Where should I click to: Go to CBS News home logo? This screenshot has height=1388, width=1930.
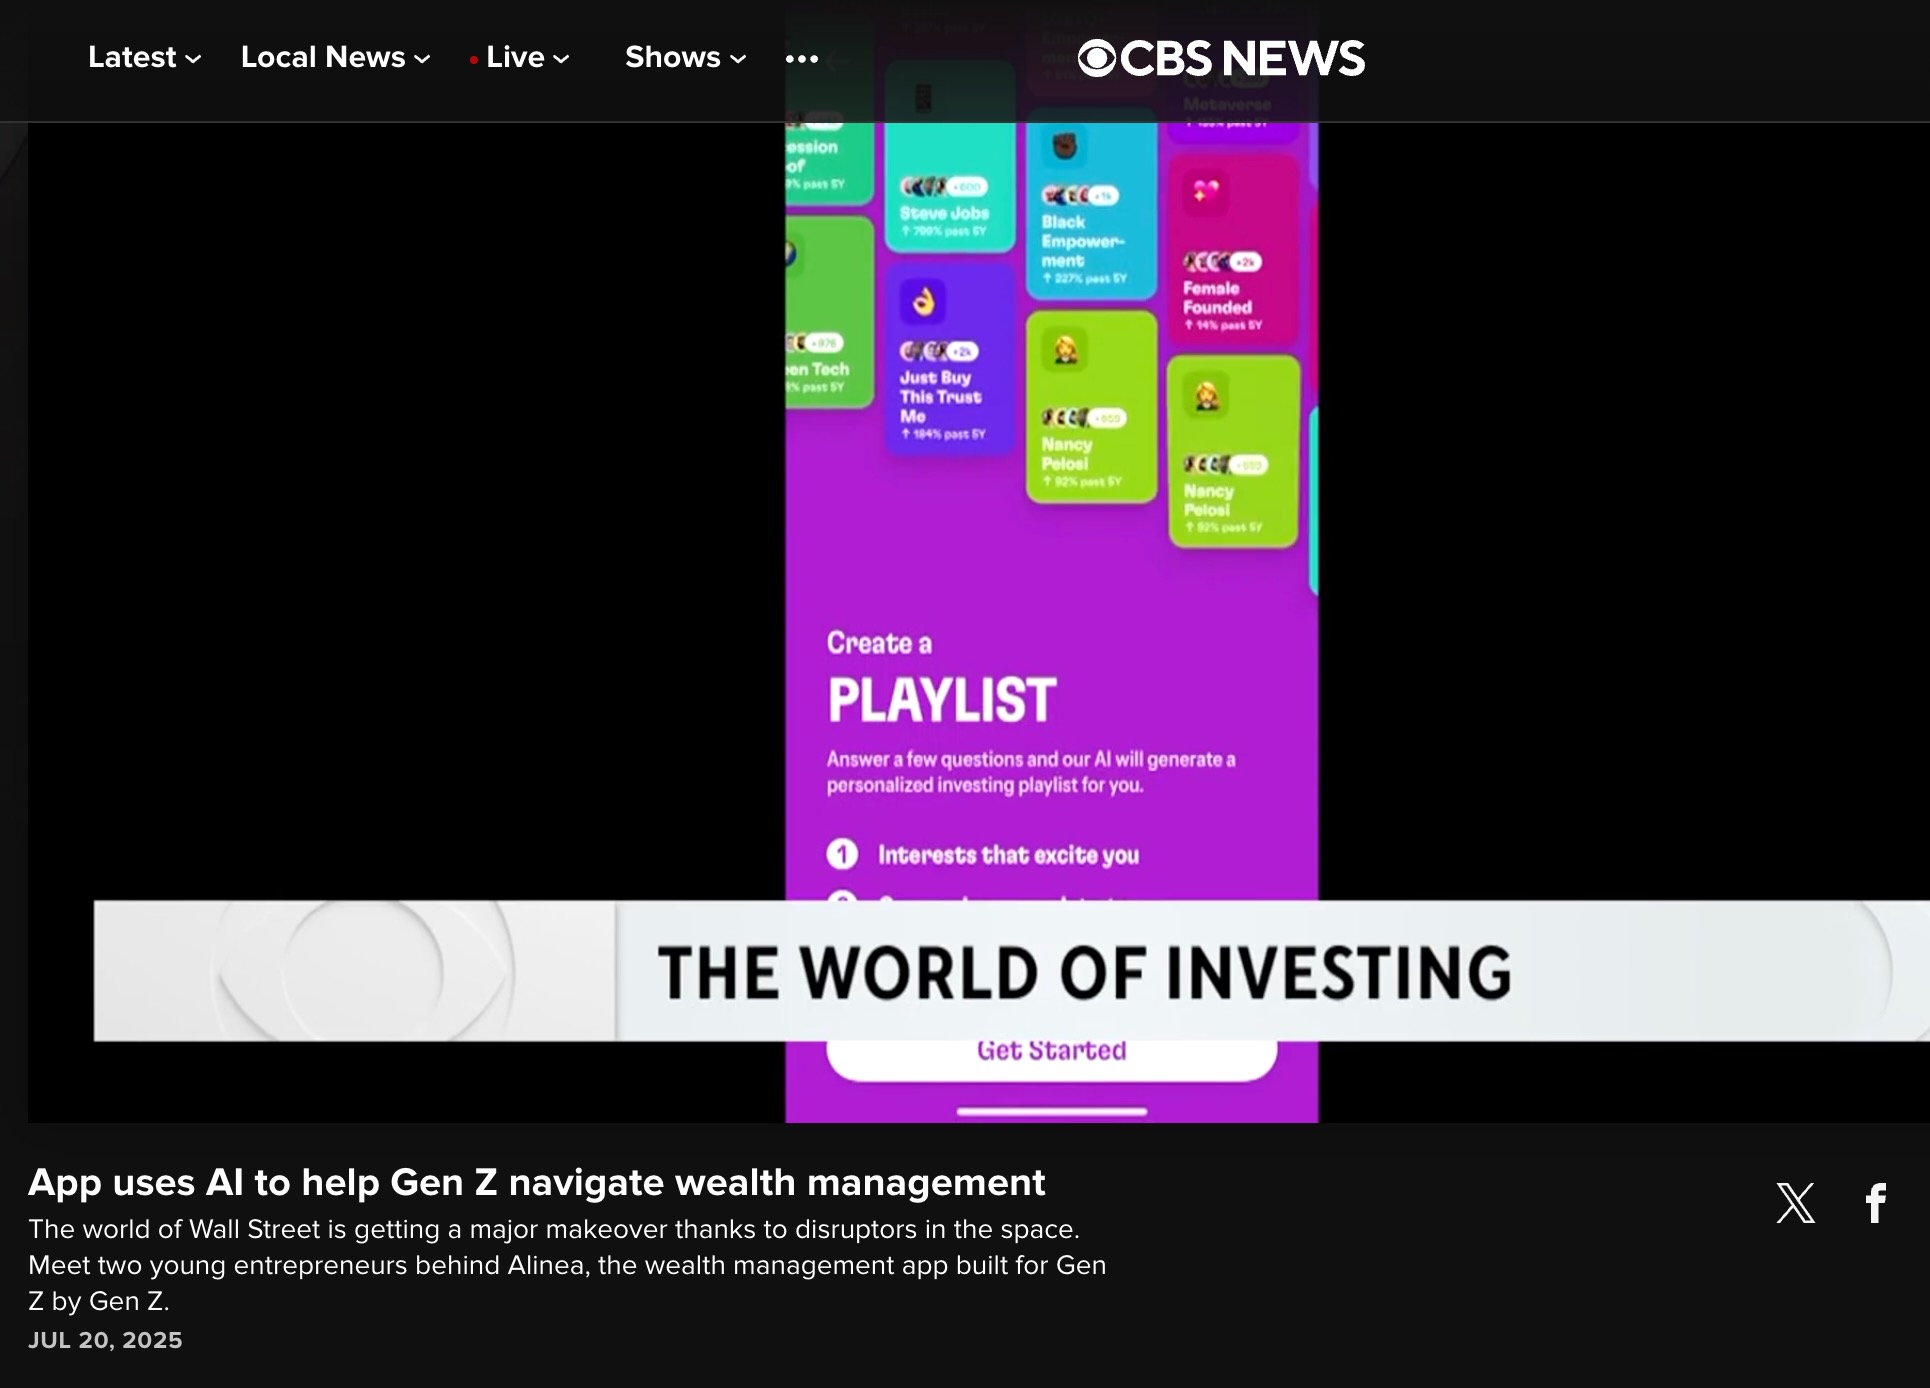(x=1221, y=58)
